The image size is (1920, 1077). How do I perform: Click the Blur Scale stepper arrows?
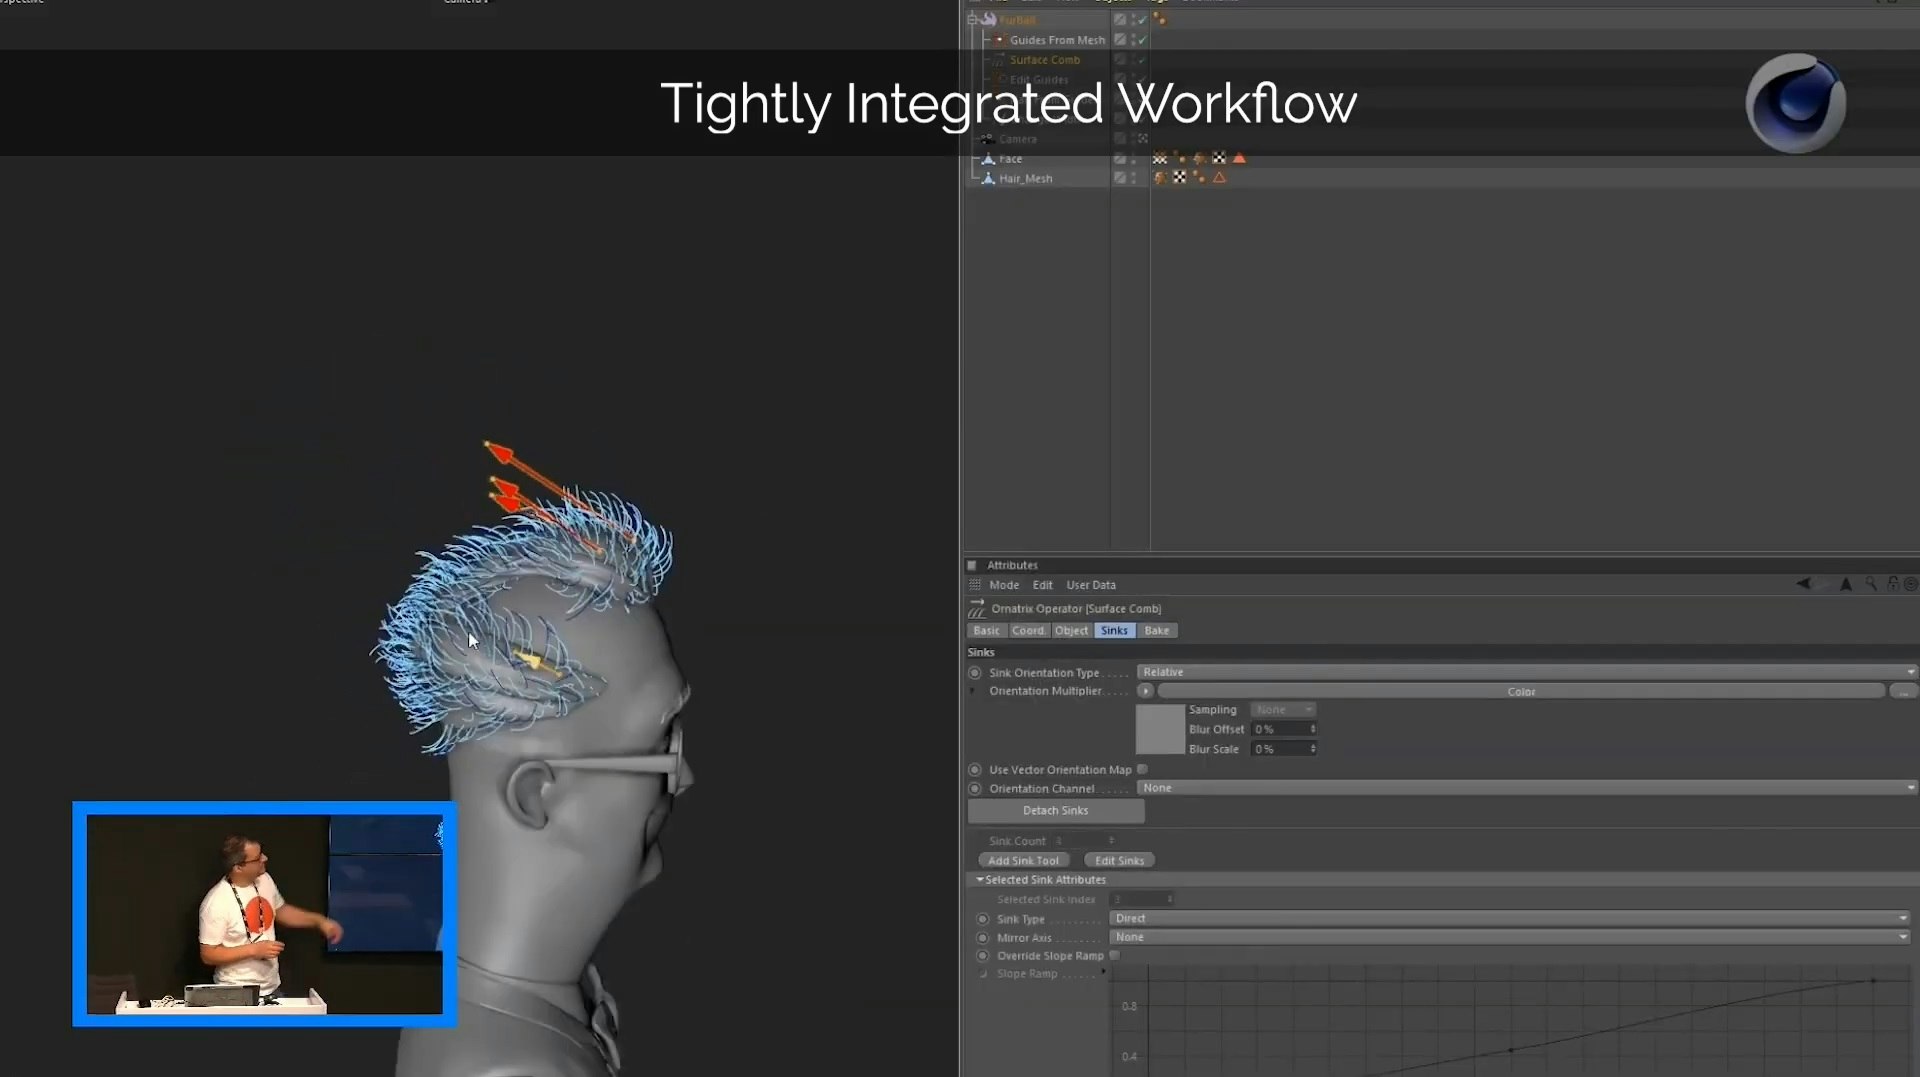pos(1313,749)
